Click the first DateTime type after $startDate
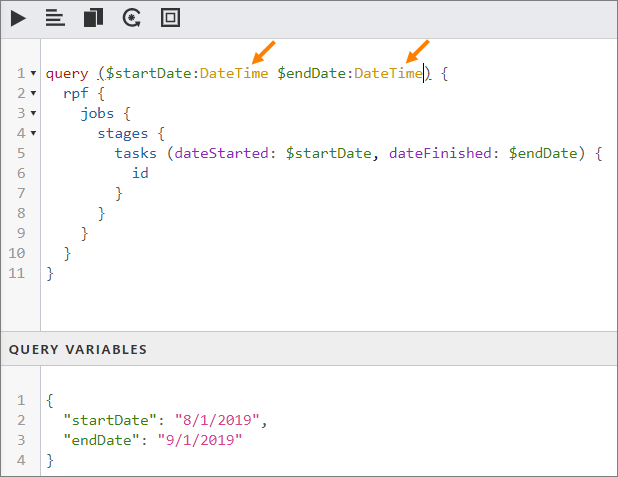The height and width of the screenshot is (477, 618). coord(234,73)
